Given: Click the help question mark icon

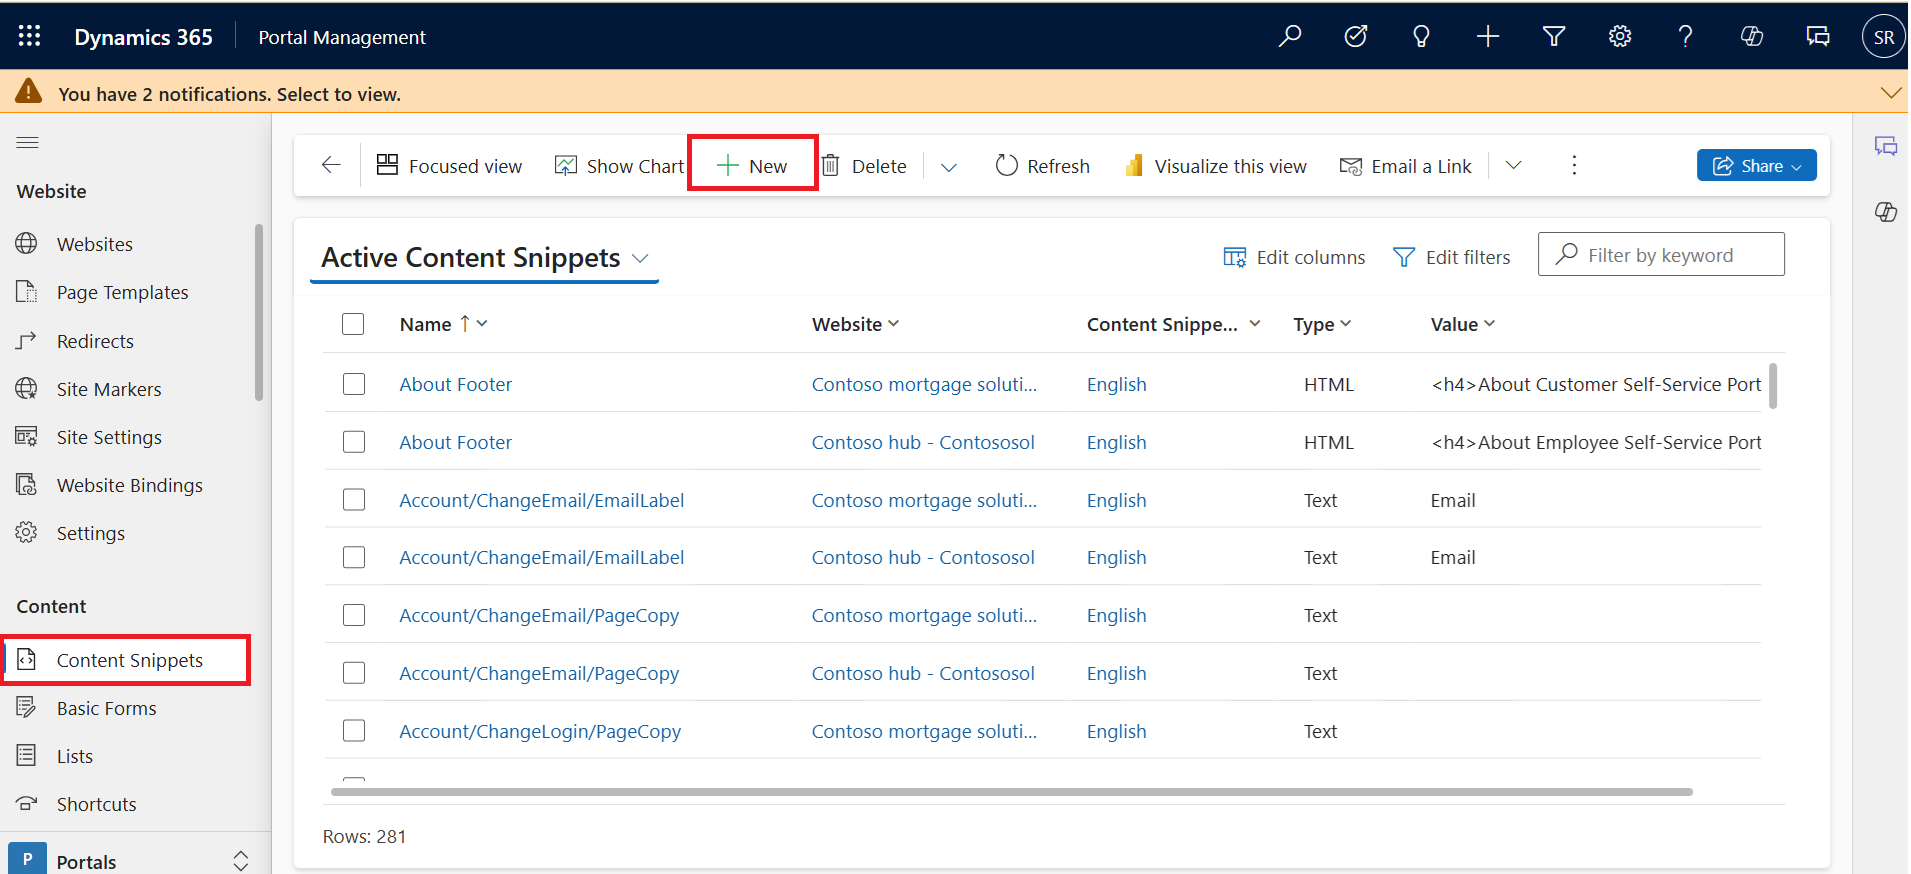Looking at the screenshot, I should click(1685, 37).
